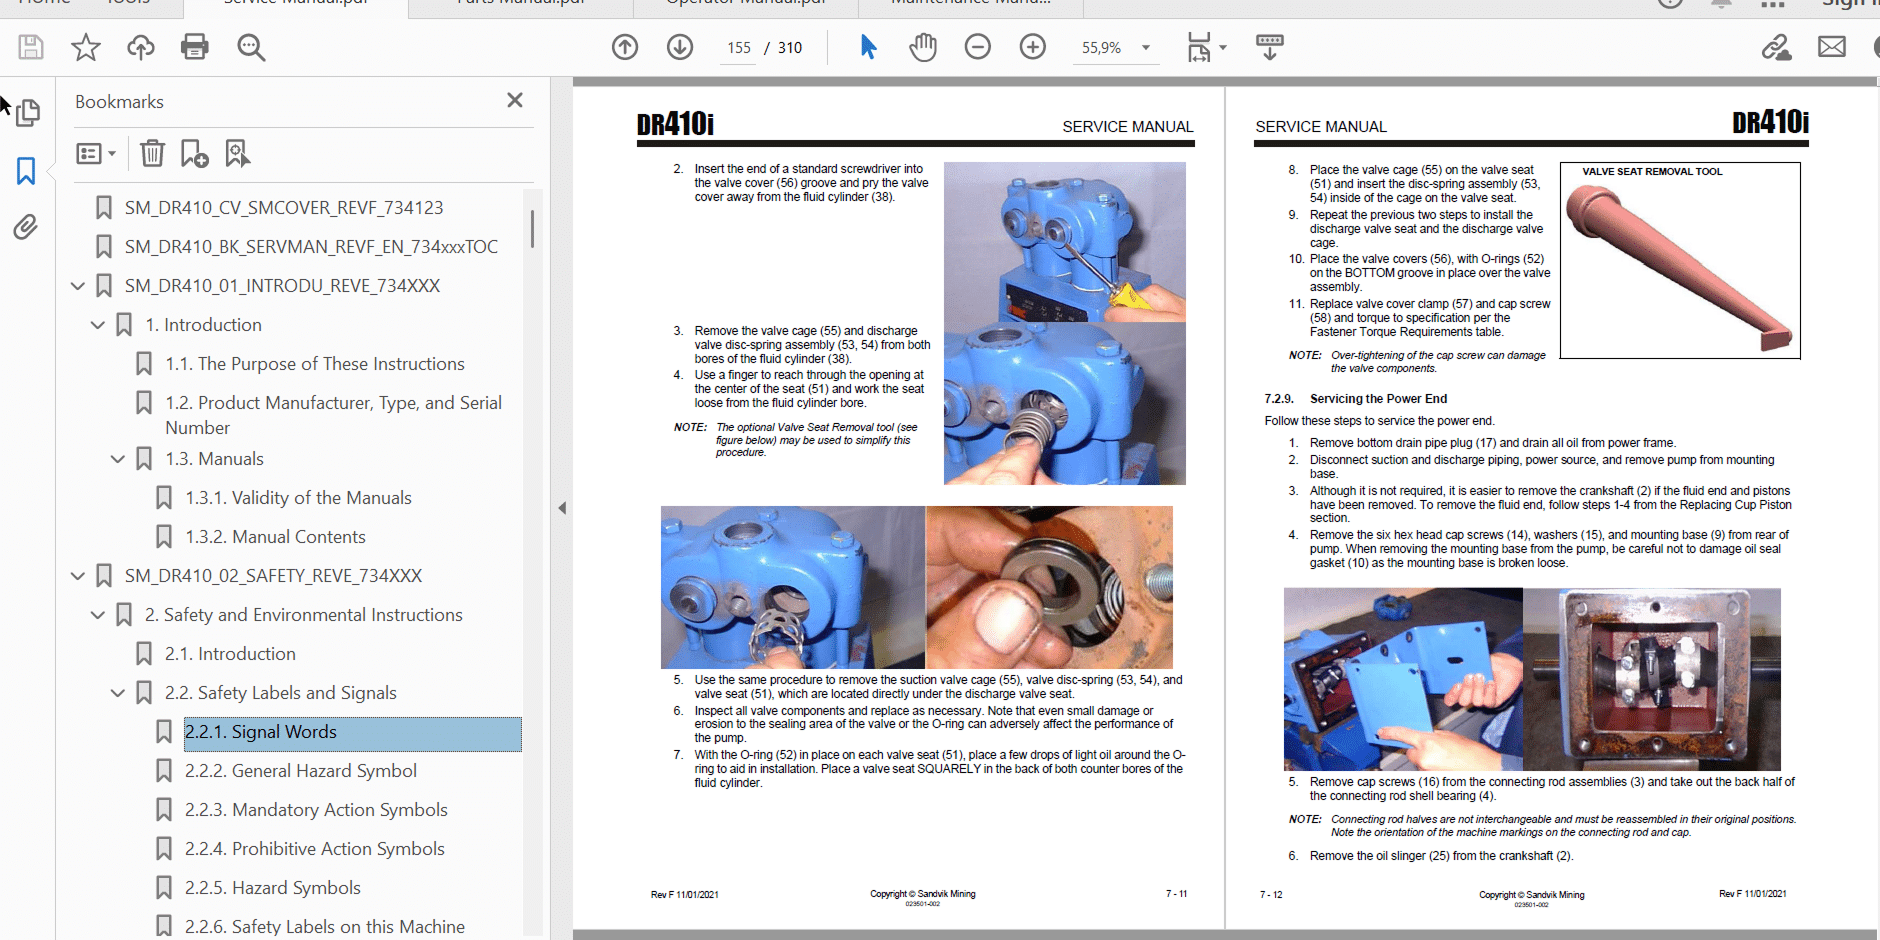Click the fit page view icon
The image size is (1880, 940).
[x=1198, y=47]
